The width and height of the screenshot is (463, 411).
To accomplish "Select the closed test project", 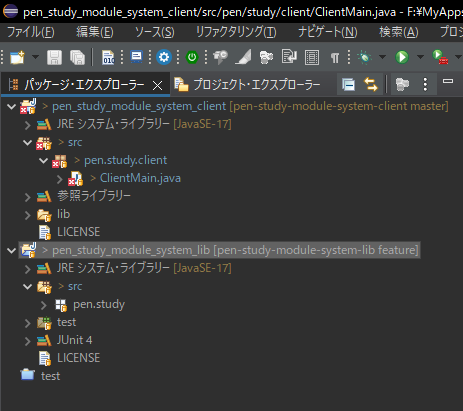I will (x=50, y=376).
